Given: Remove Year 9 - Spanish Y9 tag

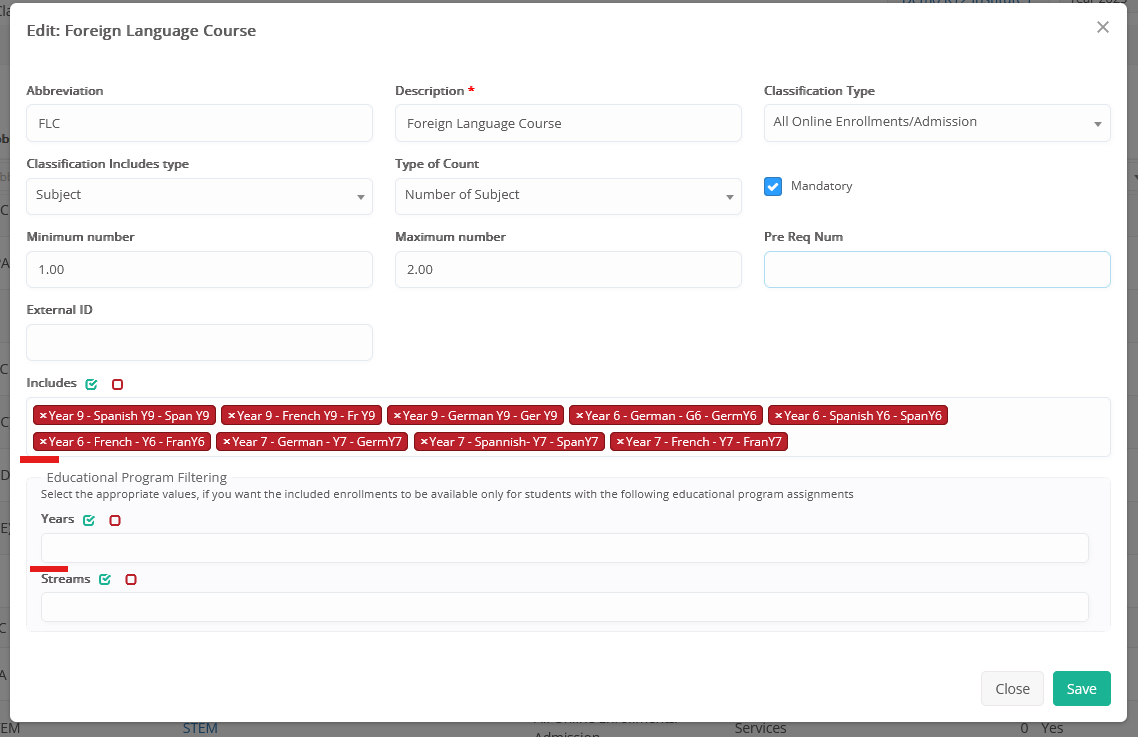Looking at the screenshot, I should tap(43, 416).
